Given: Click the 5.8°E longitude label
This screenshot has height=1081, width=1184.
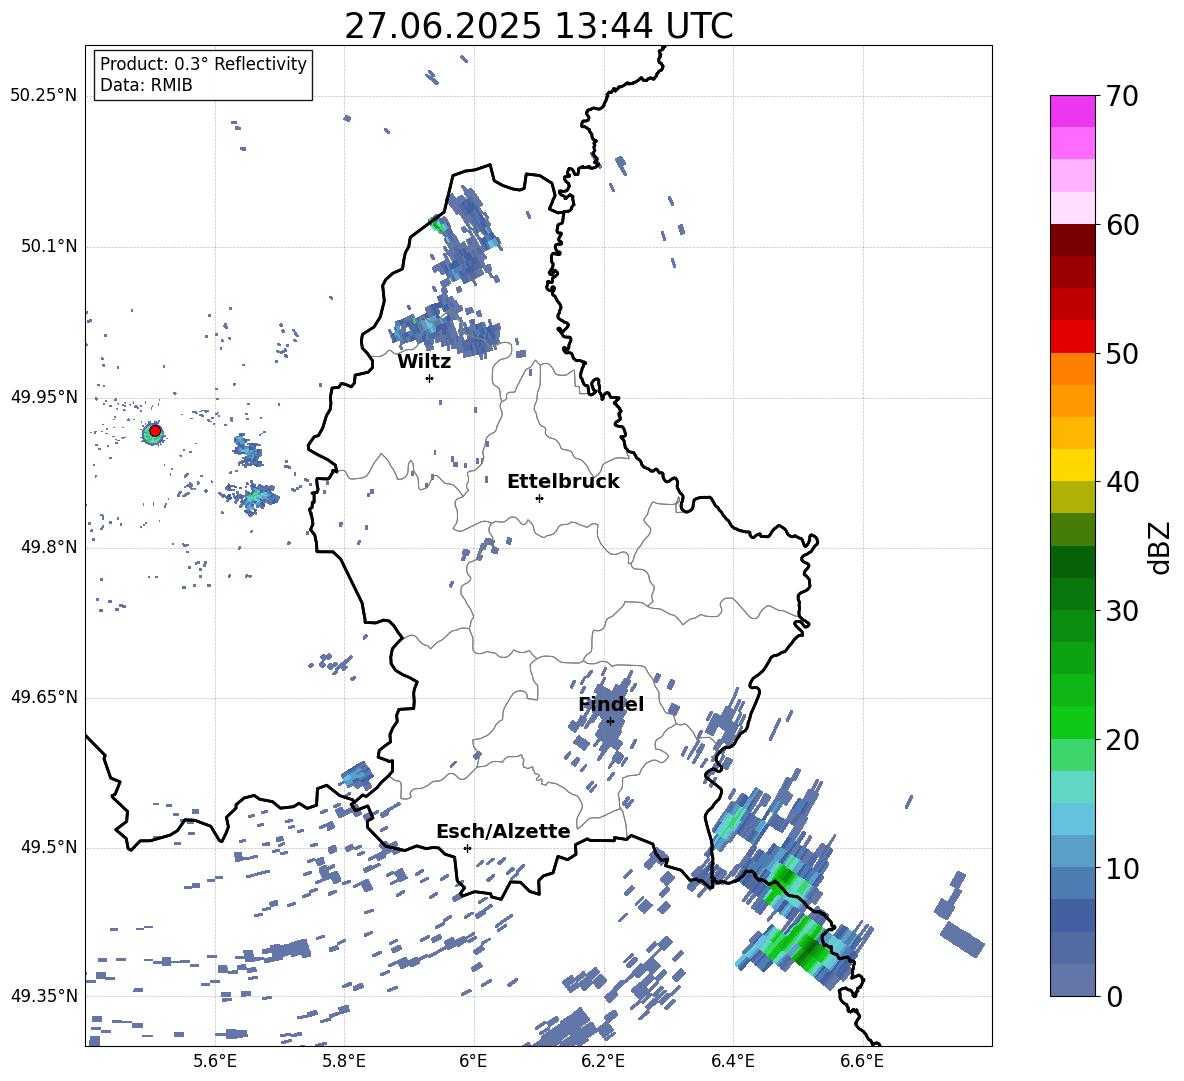Looking at the screenshot, I should click(344, 1061).
